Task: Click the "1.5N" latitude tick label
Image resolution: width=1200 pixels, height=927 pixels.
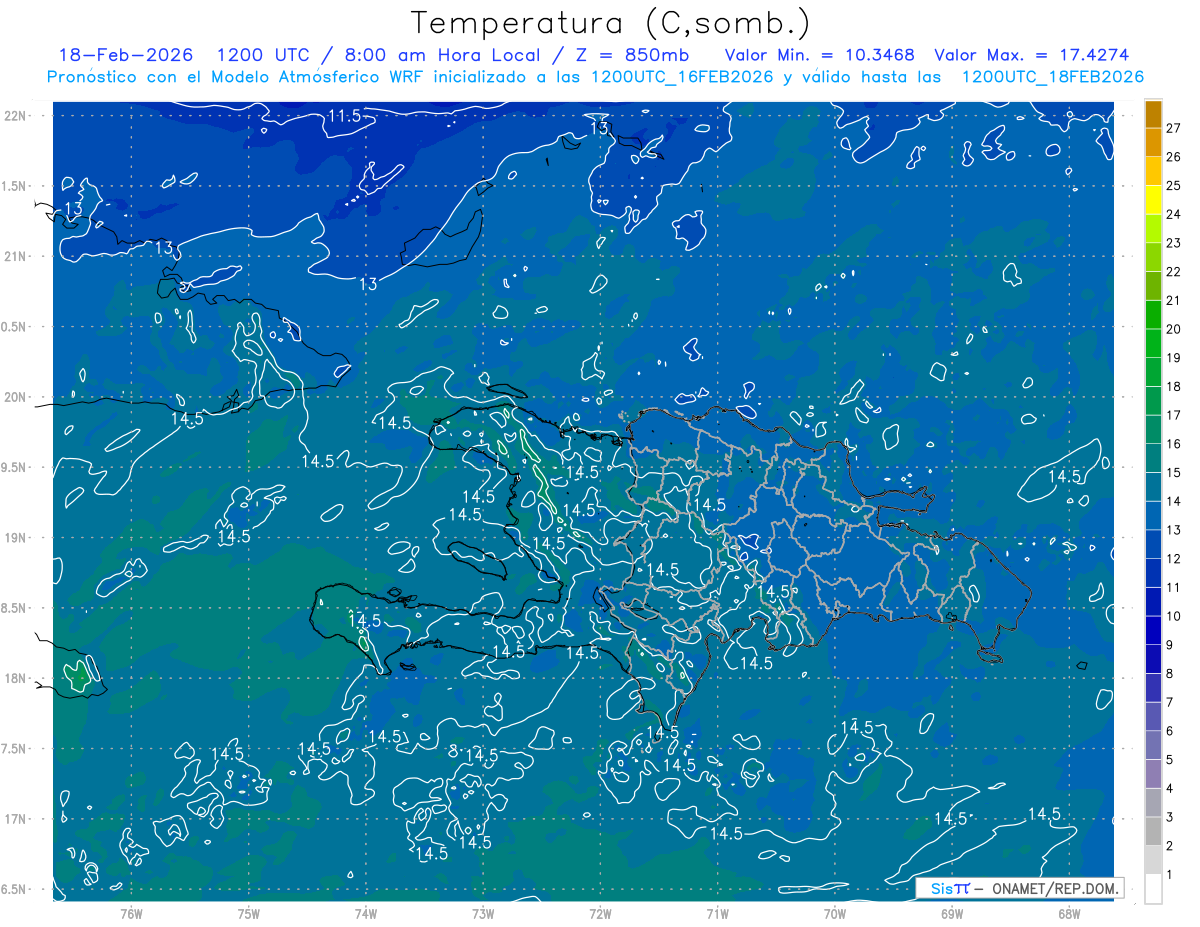Action: (x=16, y=186)
